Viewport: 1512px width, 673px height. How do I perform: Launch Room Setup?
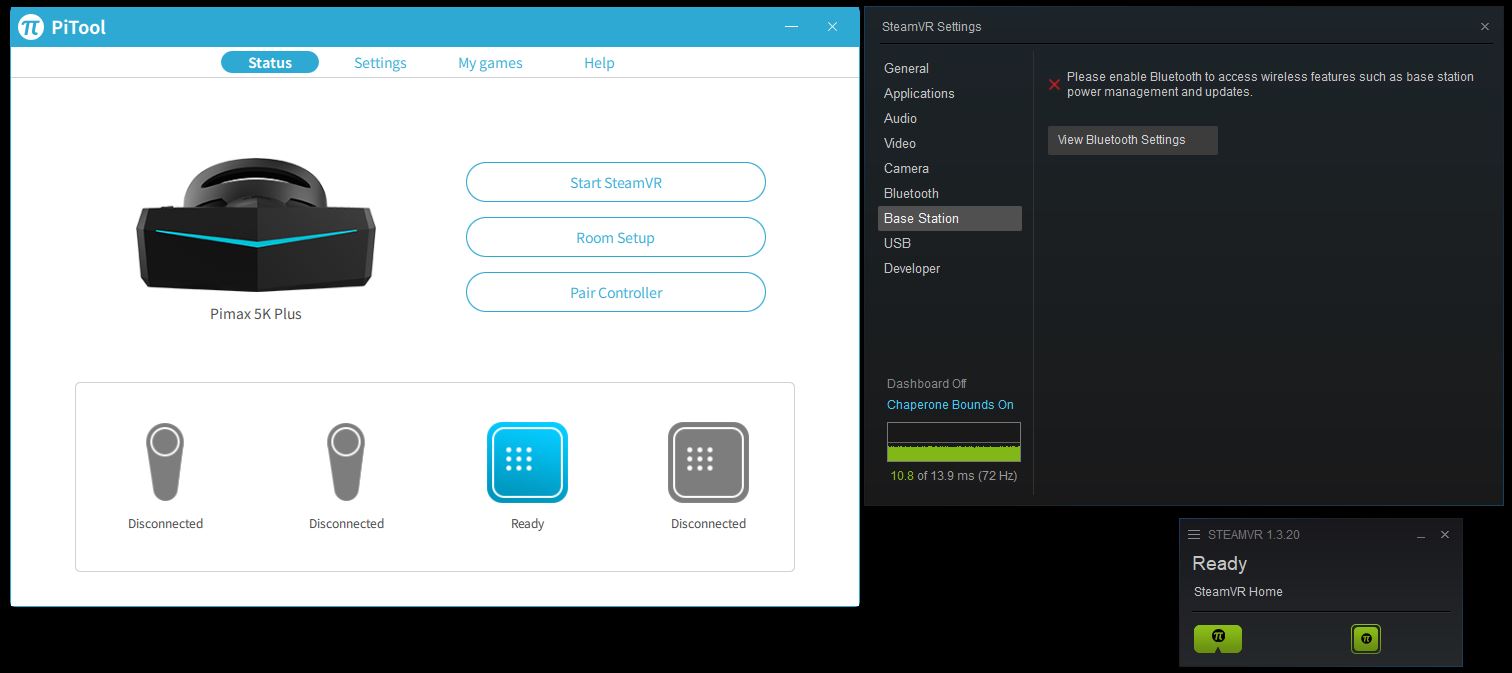pyautogui.click(x=616, y=237)
